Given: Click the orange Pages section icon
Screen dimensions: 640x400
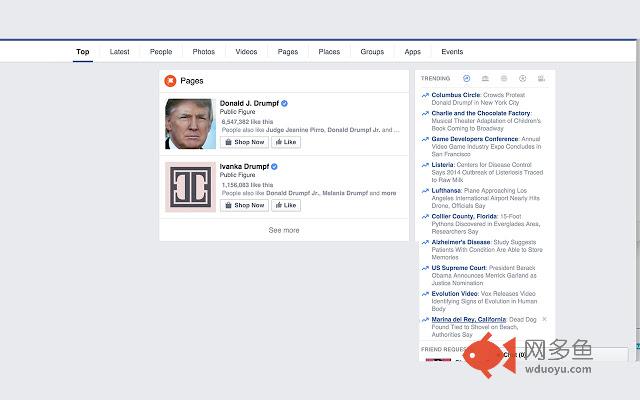Looking at the screenshot, I should (x=170, y=81).
